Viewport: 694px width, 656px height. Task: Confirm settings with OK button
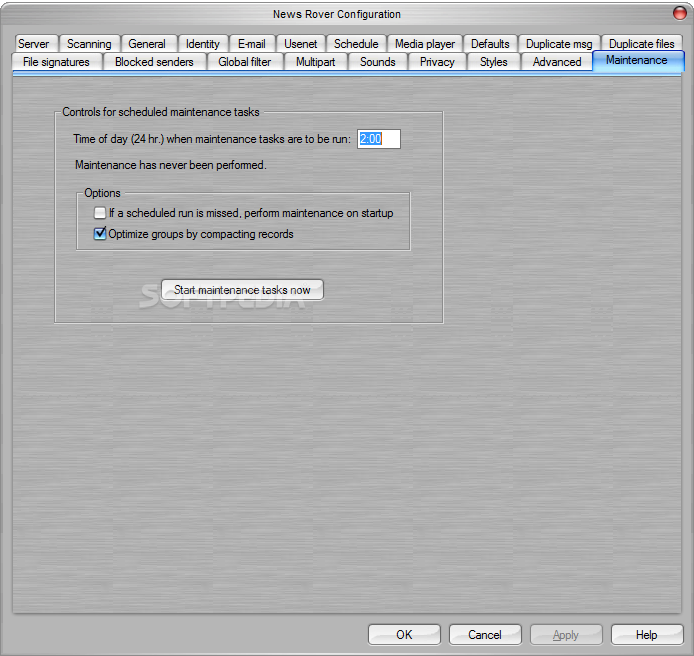point(404,635)
